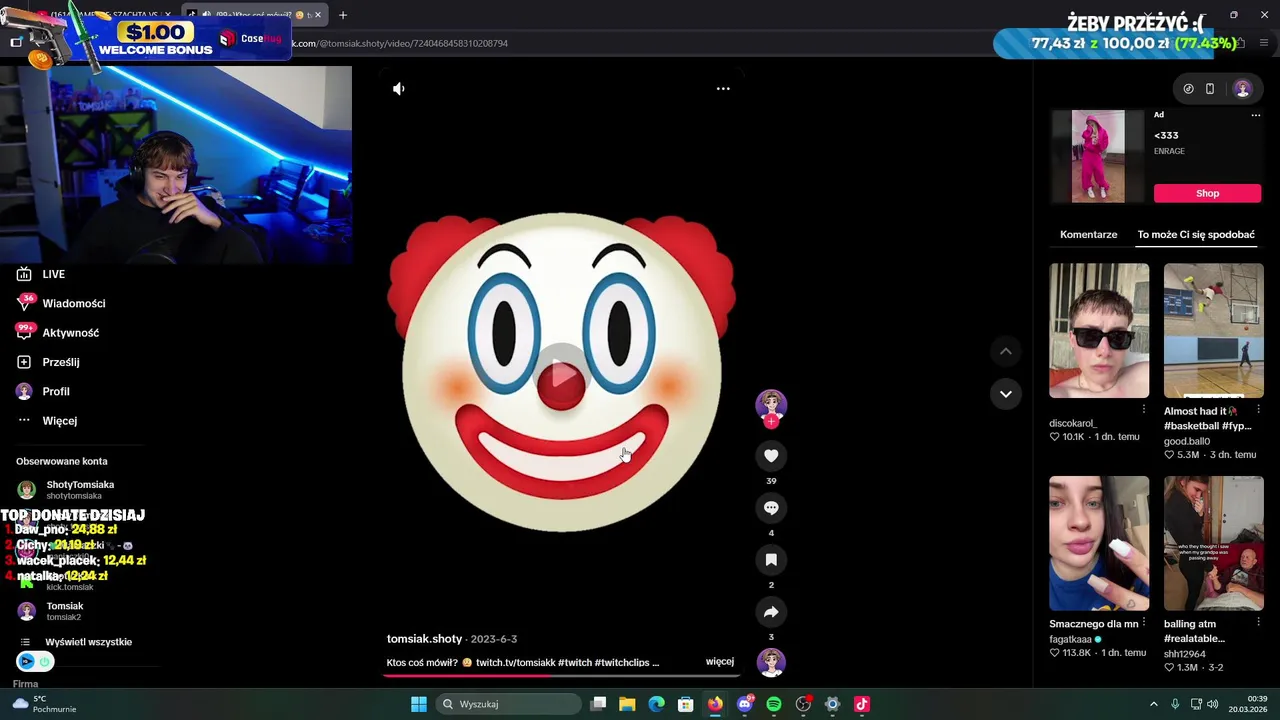Screen dimensions: 1280x720
Task: Open discokarol_ video thumbnail with sunglasses
Action: click(x=1099, y=331)
